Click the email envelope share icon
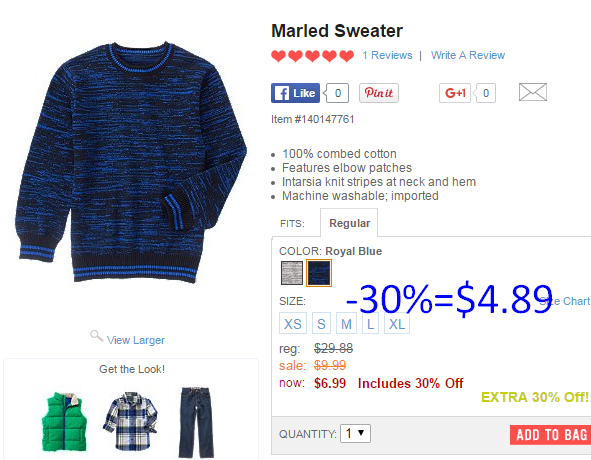This screenshot has height=460, width=591. 533,92
